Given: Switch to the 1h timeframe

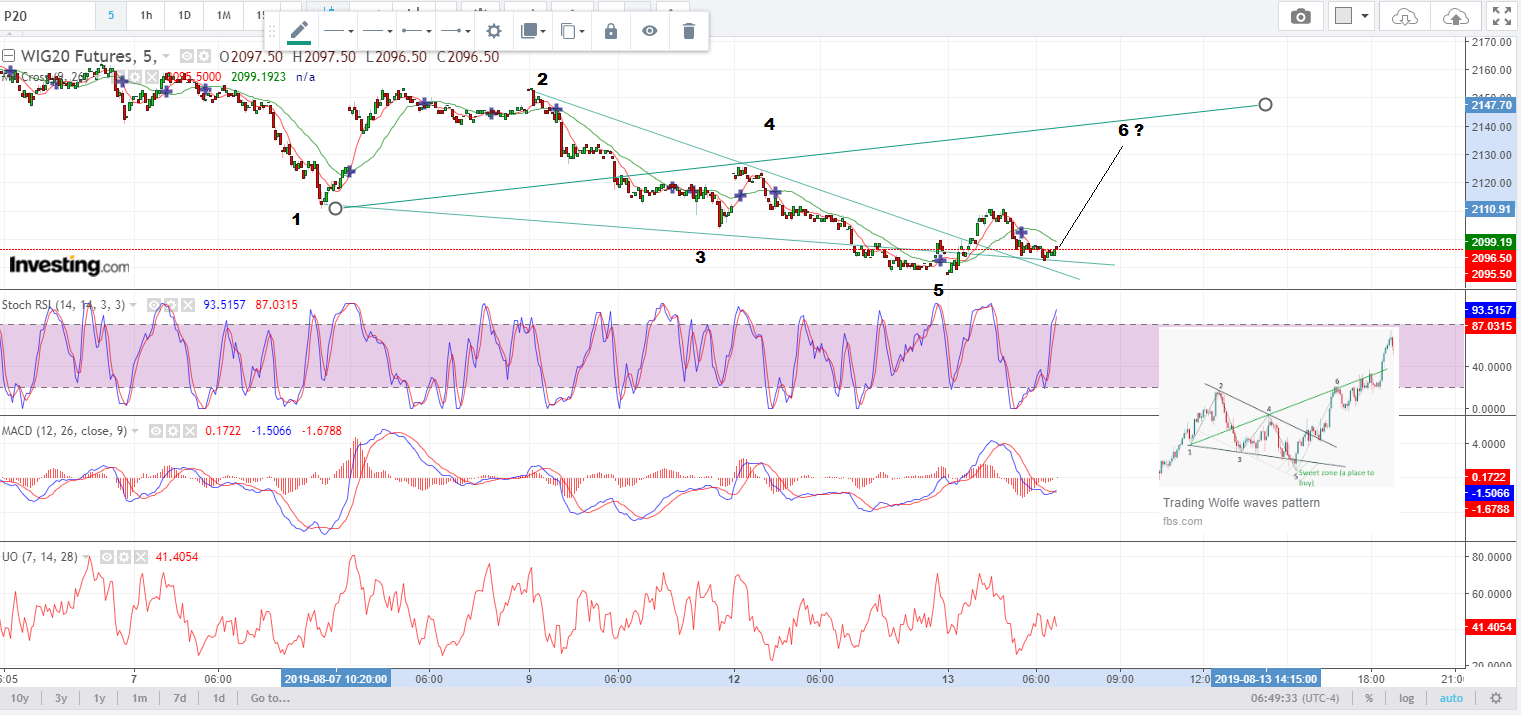Looking at the screenshot, I should coord(146,16).
